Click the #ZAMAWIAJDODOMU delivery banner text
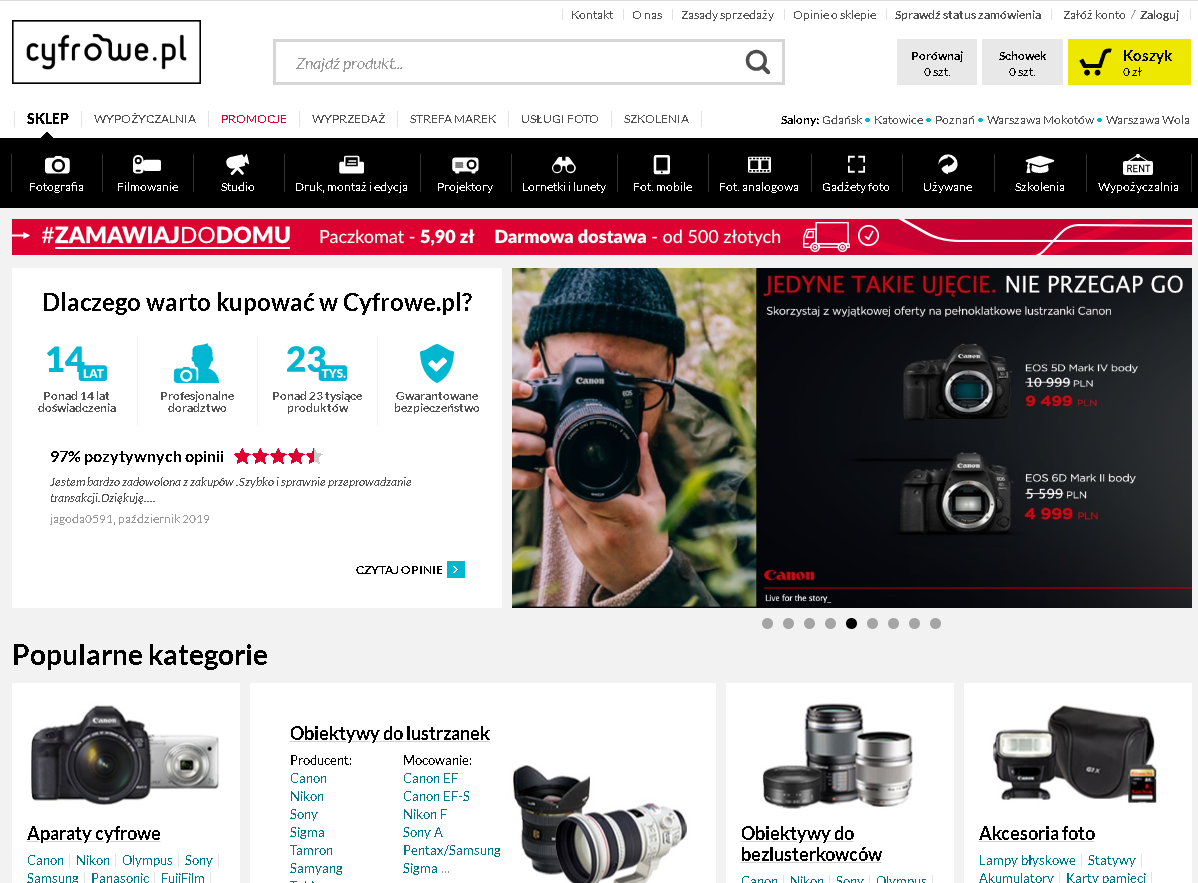 [x=166, y=236]
